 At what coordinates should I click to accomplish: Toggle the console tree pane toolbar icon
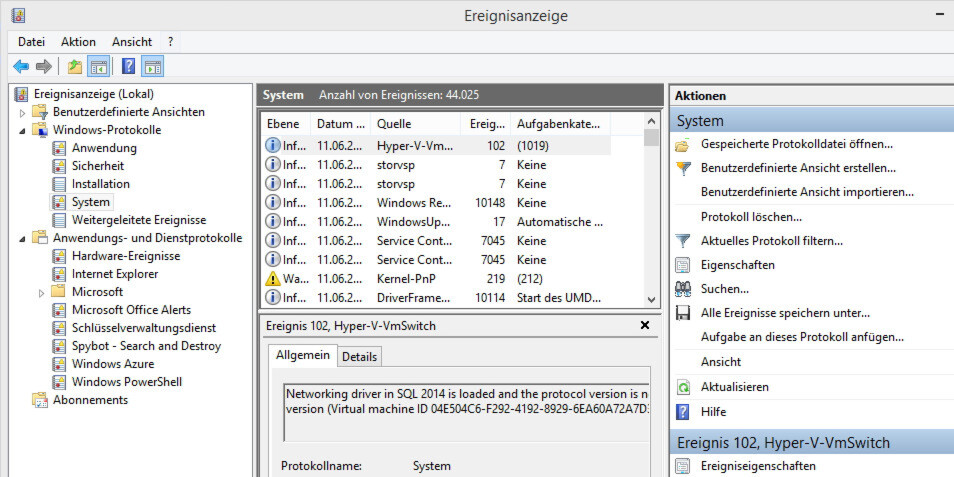coord(98,66)
